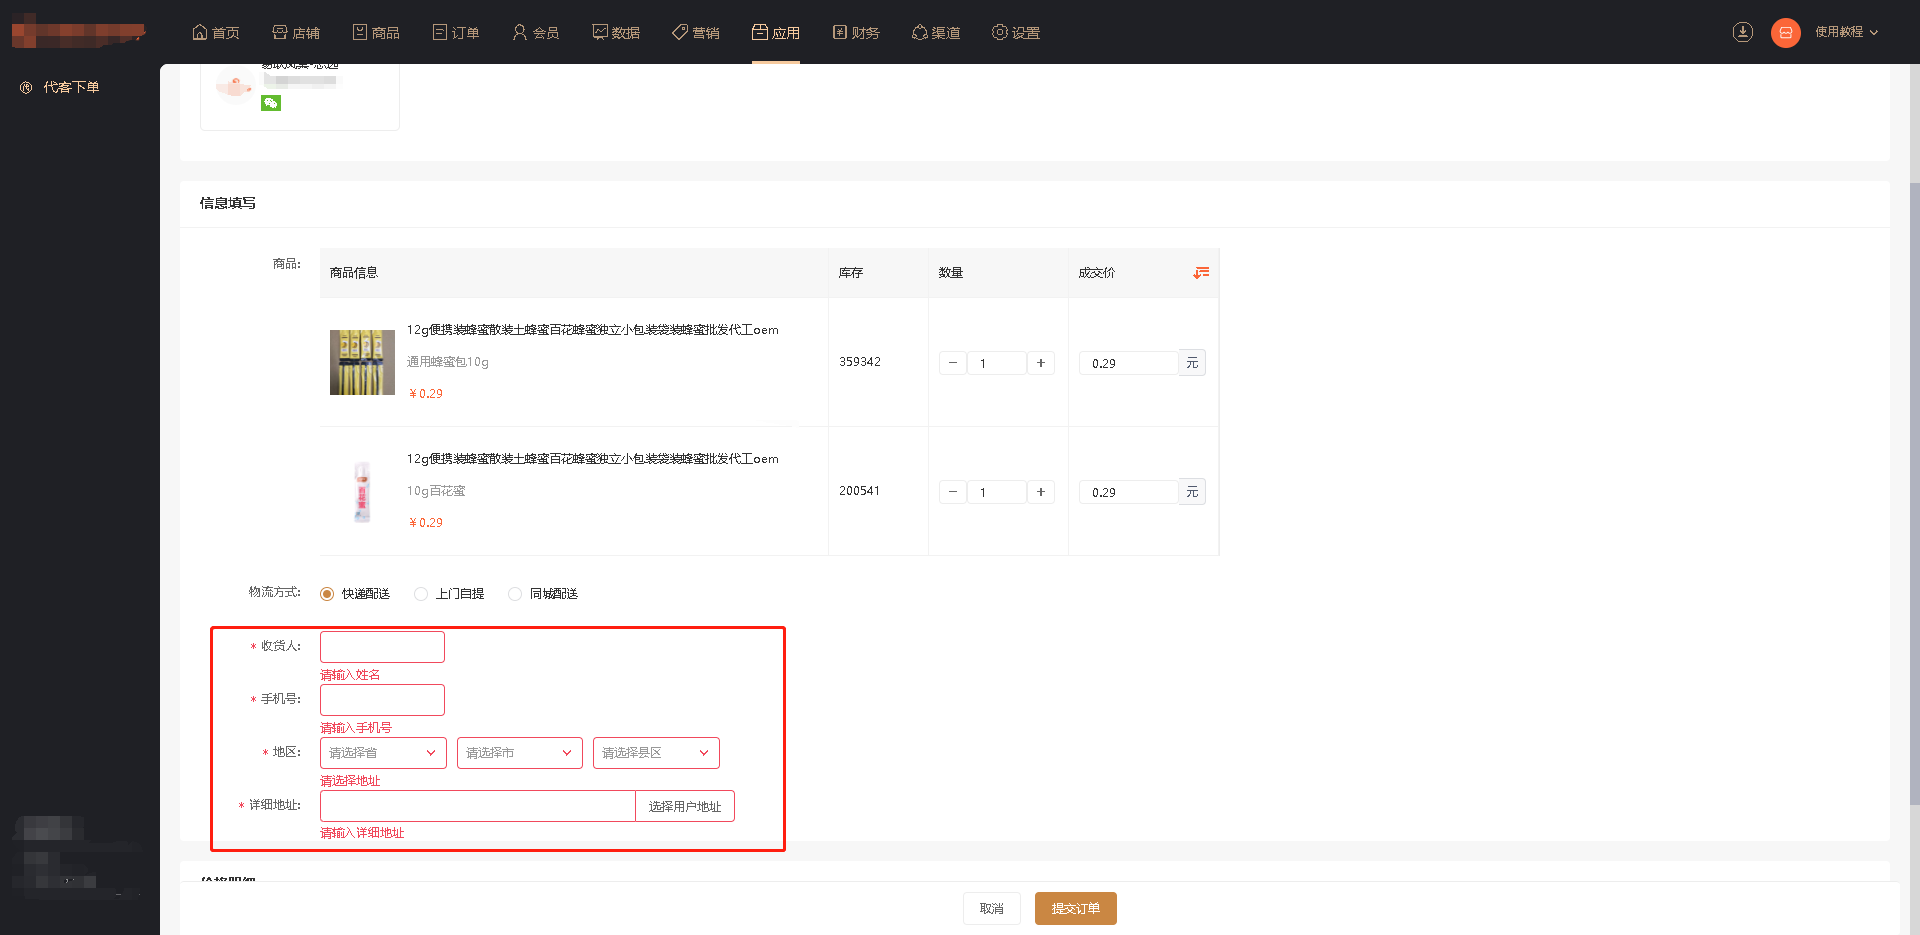Click the orange user avatar icon
1920x935 pixels.
pyautogui.click(x=1785, y=33)
